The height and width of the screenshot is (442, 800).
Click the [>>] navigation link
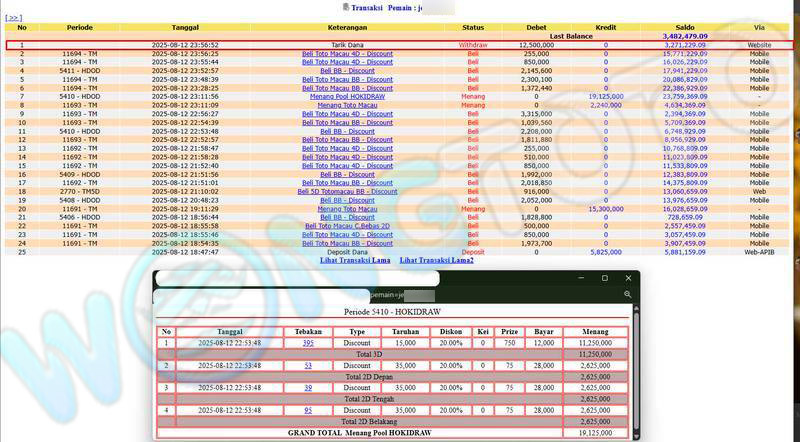point(13,18)
